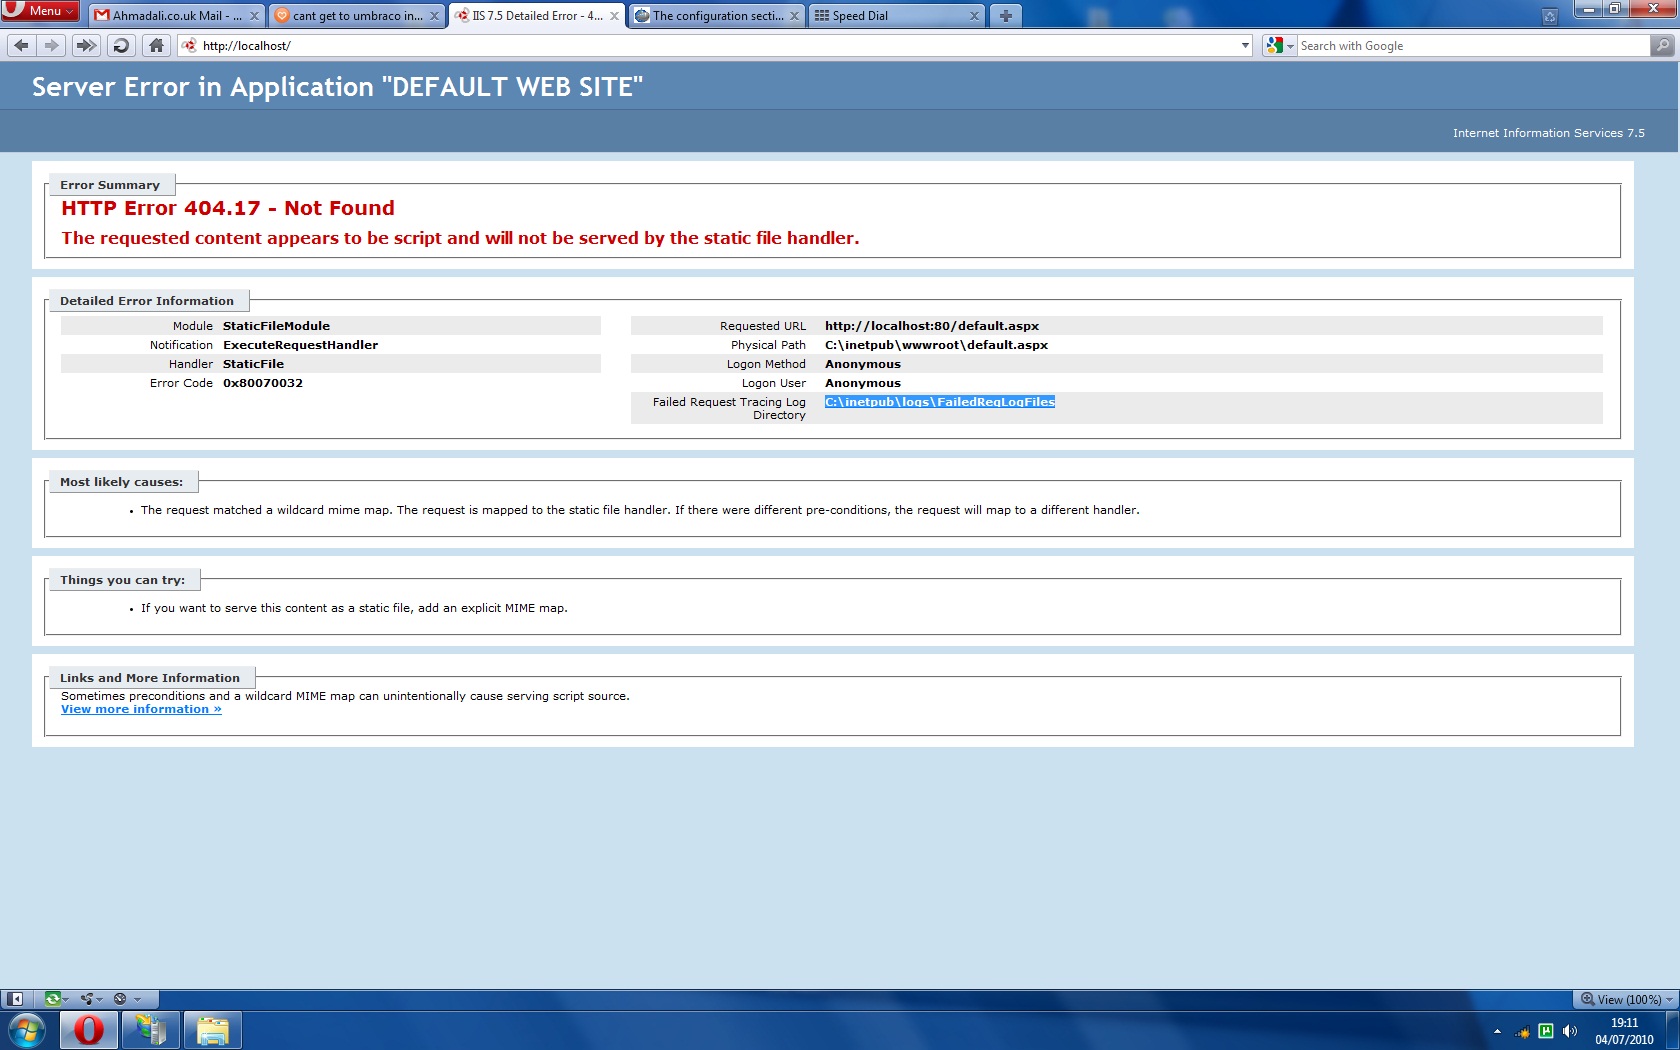Click in the http://localhost/ address field
This screenshot has width=1680, height=1050.
click(x=715, y=45)
